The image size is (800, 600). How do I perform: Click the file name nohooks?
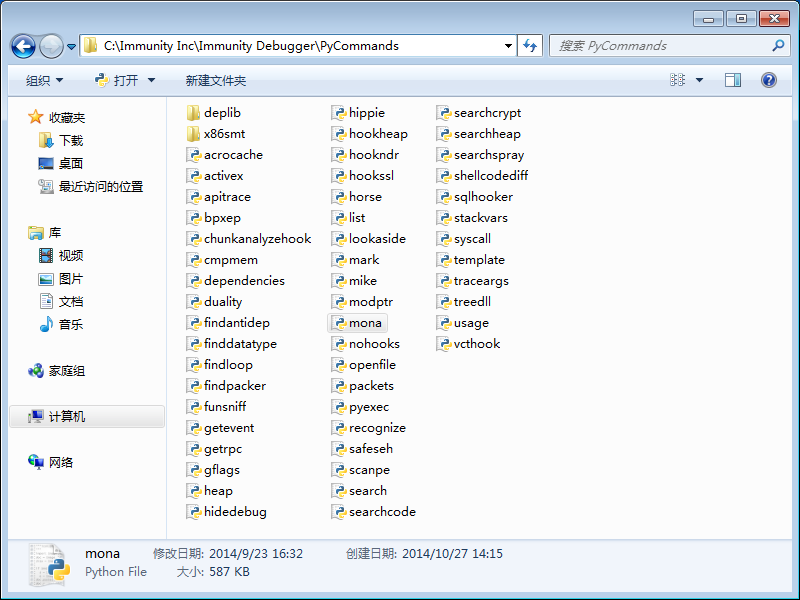[x=374, y=344]
